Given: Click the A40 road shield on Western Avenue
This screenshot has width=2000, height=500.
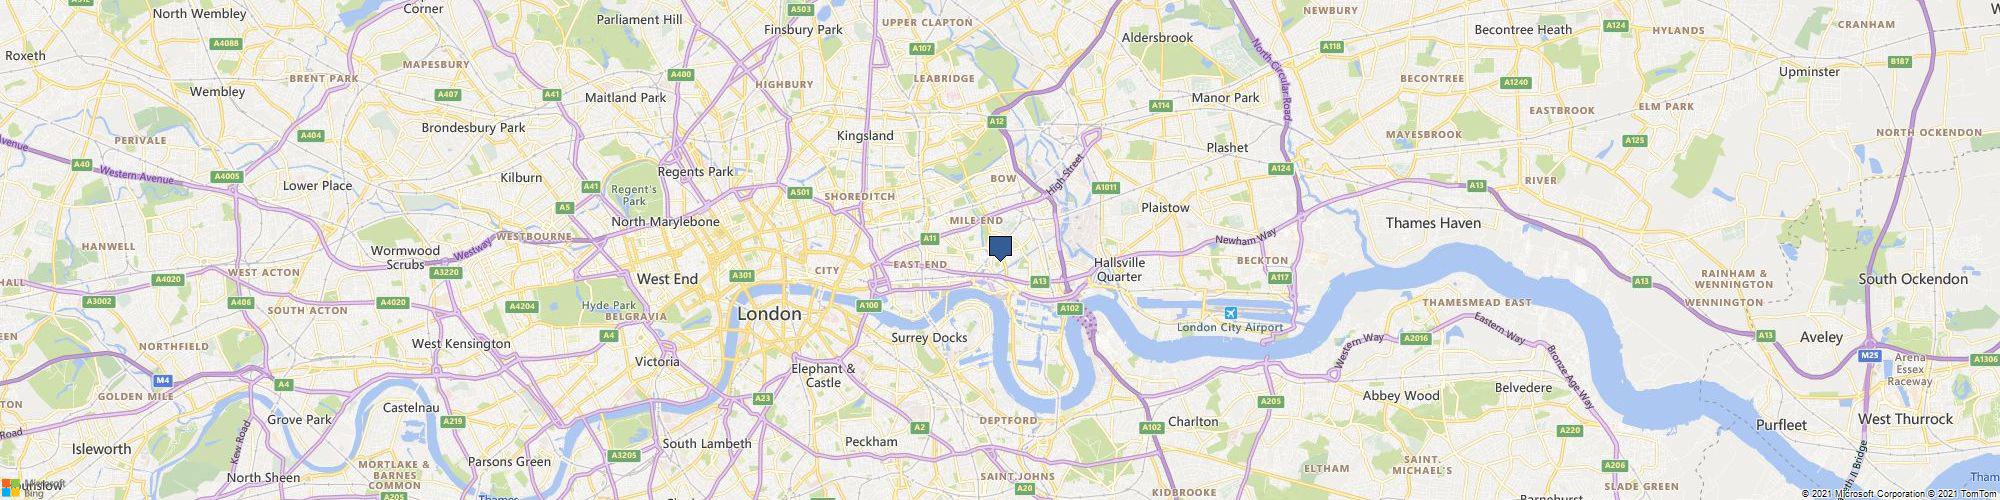Looking at the screenshot, I should click(81, 164).
